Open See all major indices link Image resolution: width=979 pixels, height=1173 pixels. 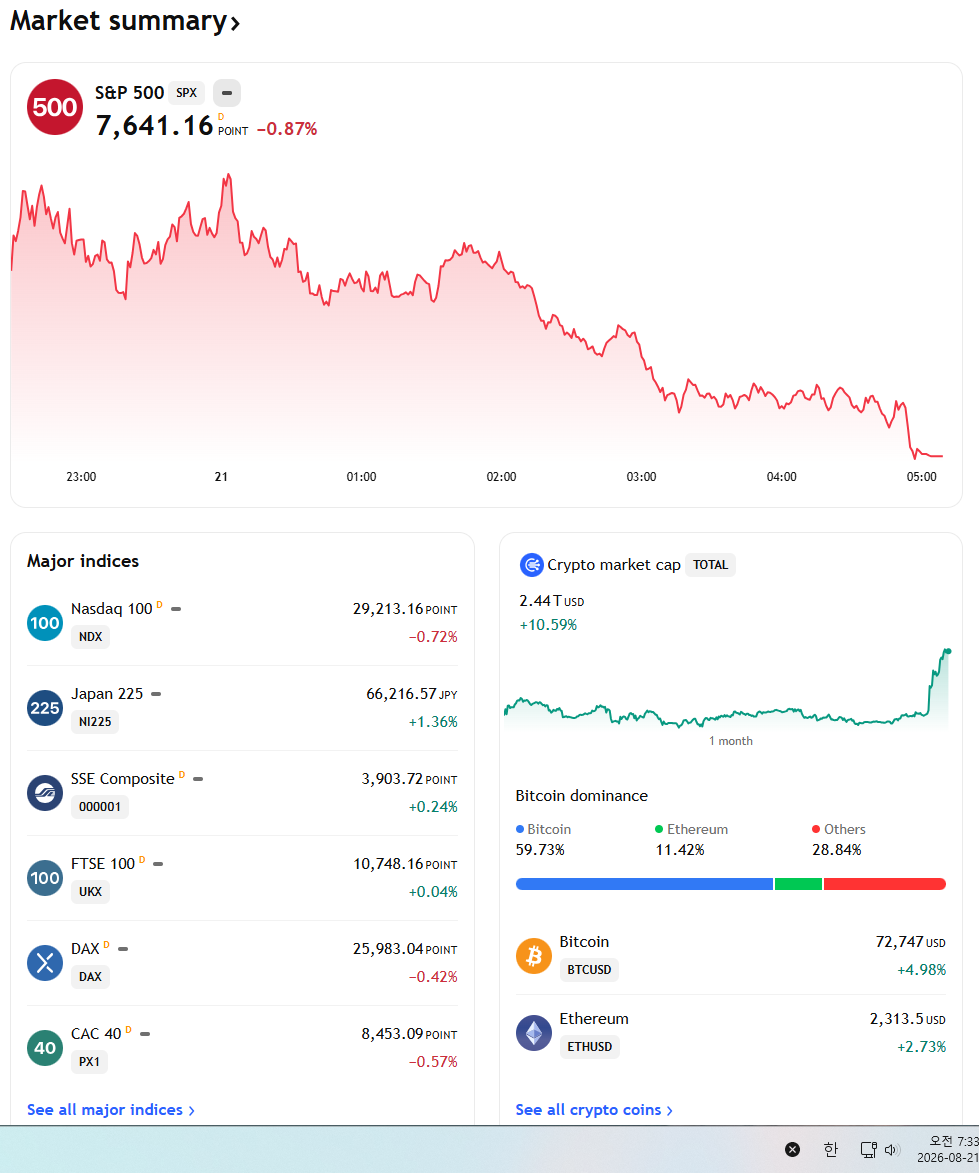[111, 1109]
